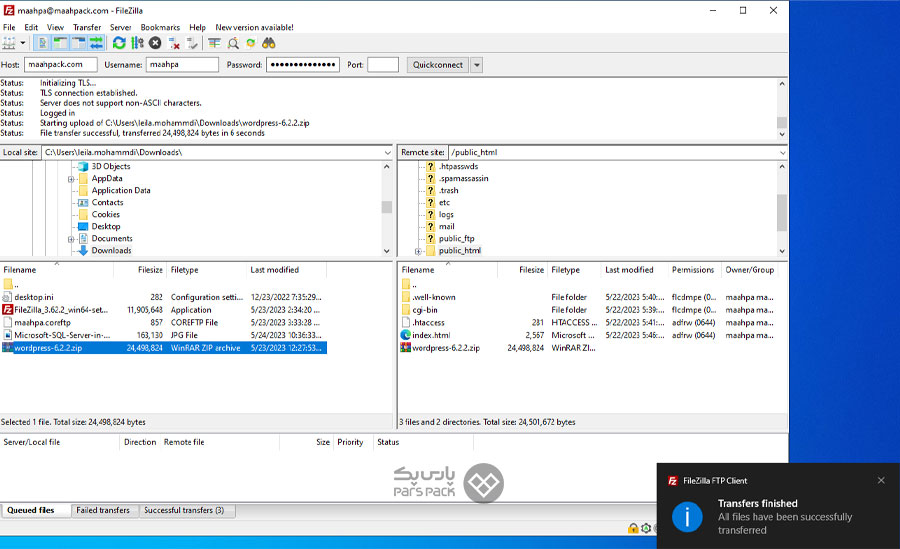This screenshot has height=549, width=900.
Task: Refresh the file and folder lists
Action: pos(119,43)
